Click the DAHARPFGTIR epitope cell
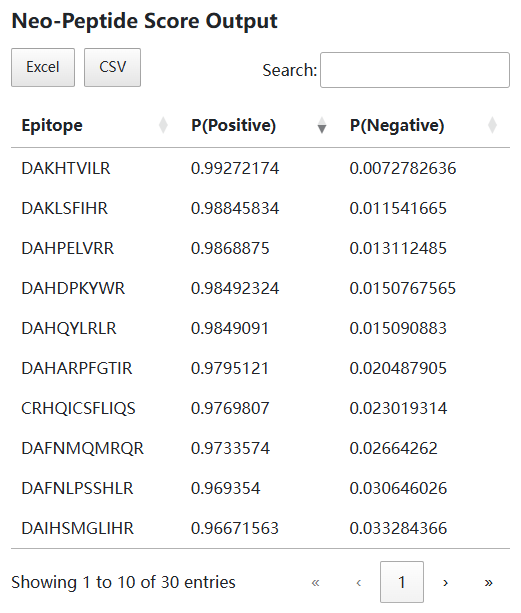This screenshot has height=613, width=521. pos(77,368)
